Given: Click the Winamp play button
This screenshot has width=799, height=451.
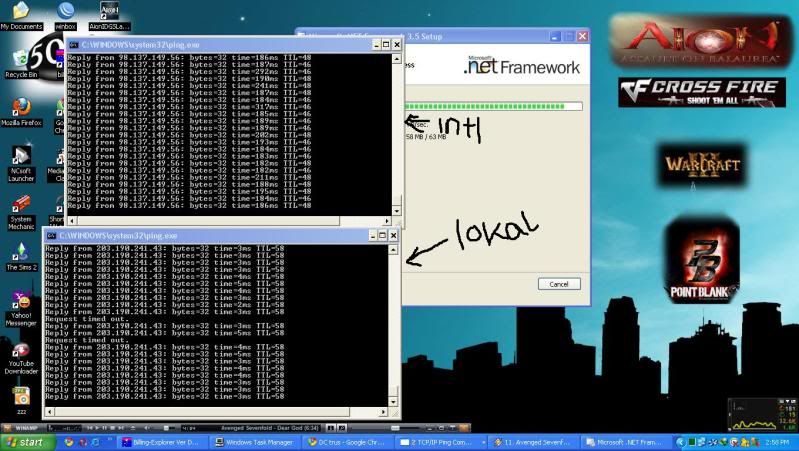Looking at the screenshot, I should [97, 428].
